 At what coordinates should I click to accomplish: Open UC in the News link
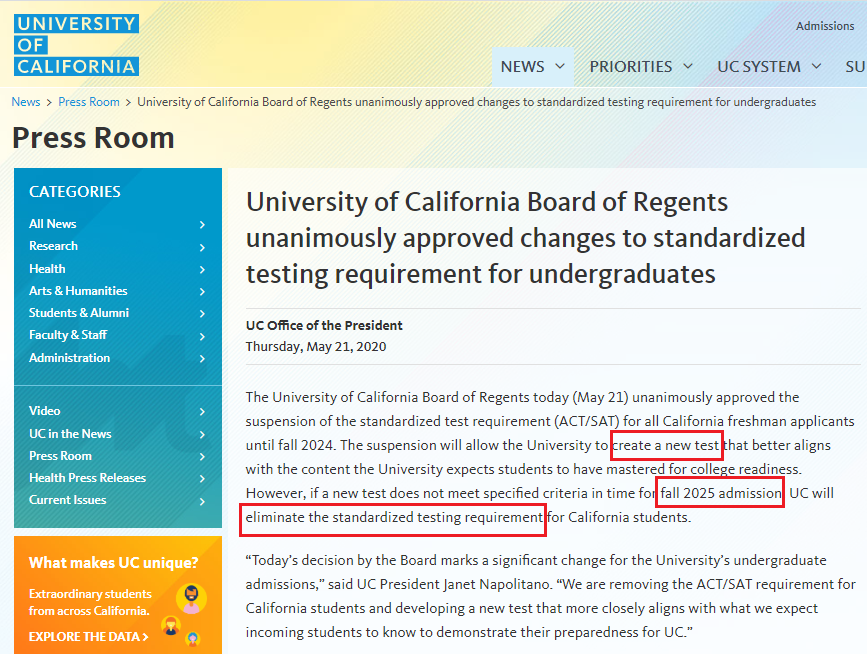[70, 434]
